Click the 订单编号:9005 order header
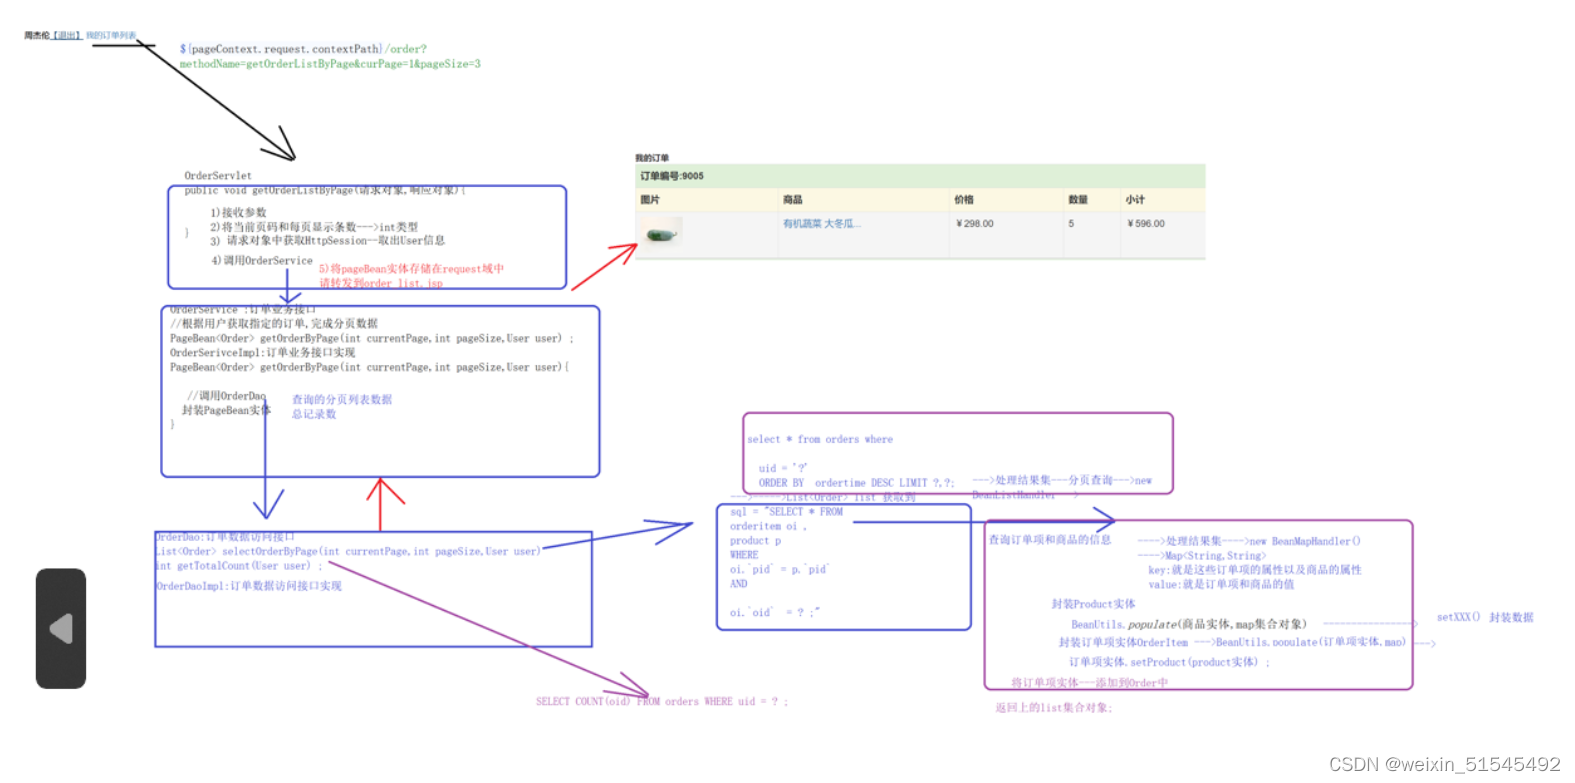This screenshot has width=1575, height=783. click(x=672, y=176)
